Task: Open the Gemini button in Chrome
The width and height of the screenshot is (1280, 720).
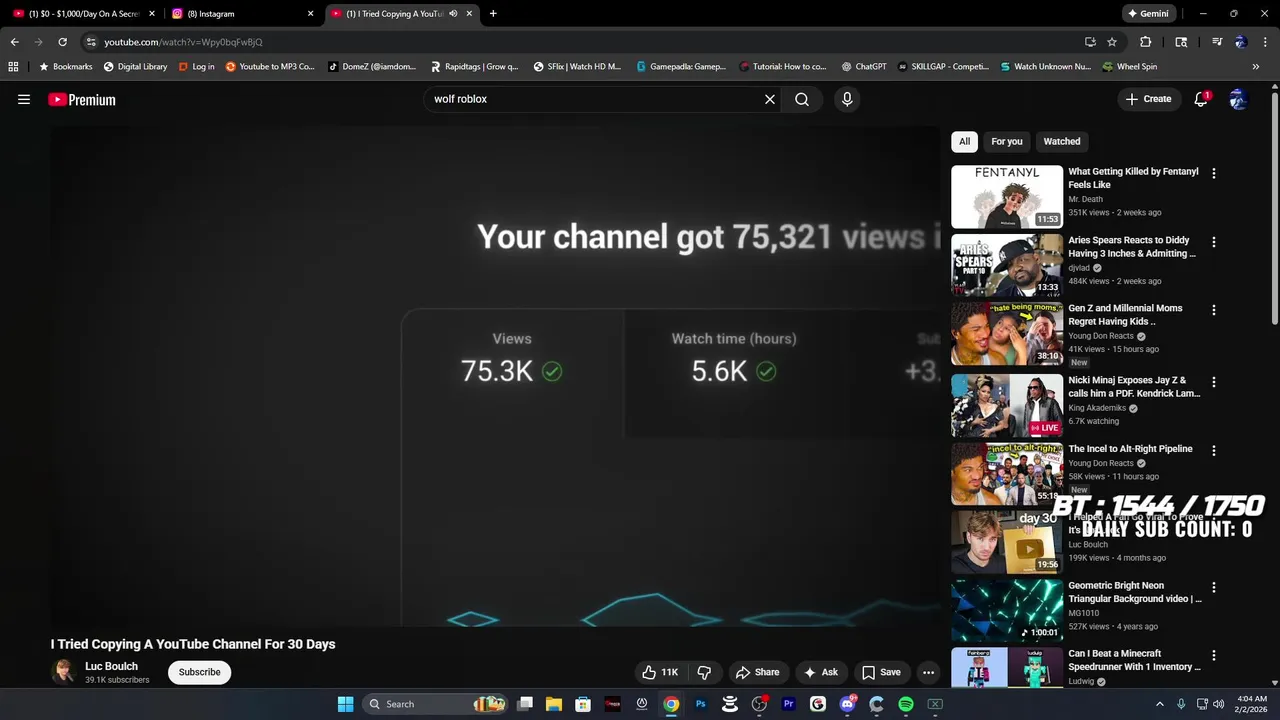Action: 1148,14
